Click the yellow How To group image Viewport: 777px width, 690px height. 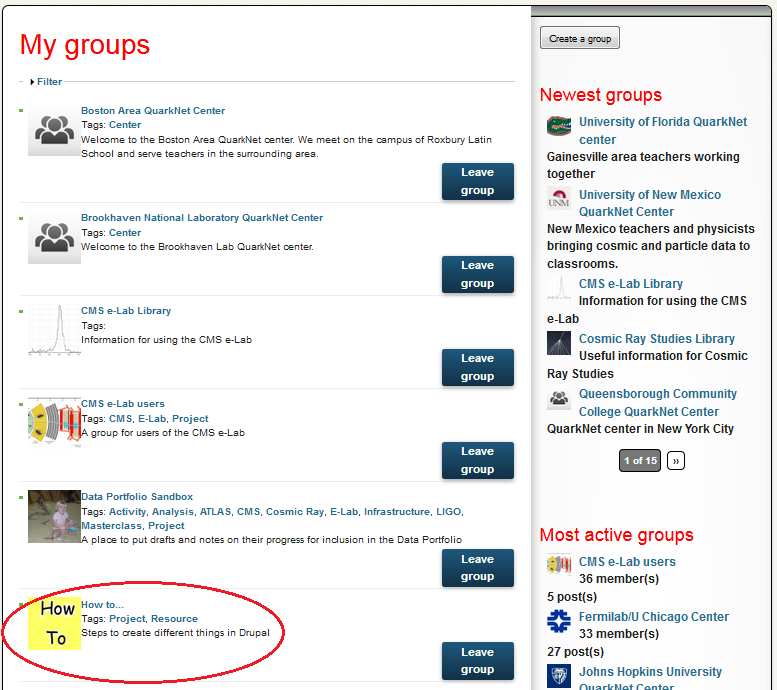tap(54, 624)
